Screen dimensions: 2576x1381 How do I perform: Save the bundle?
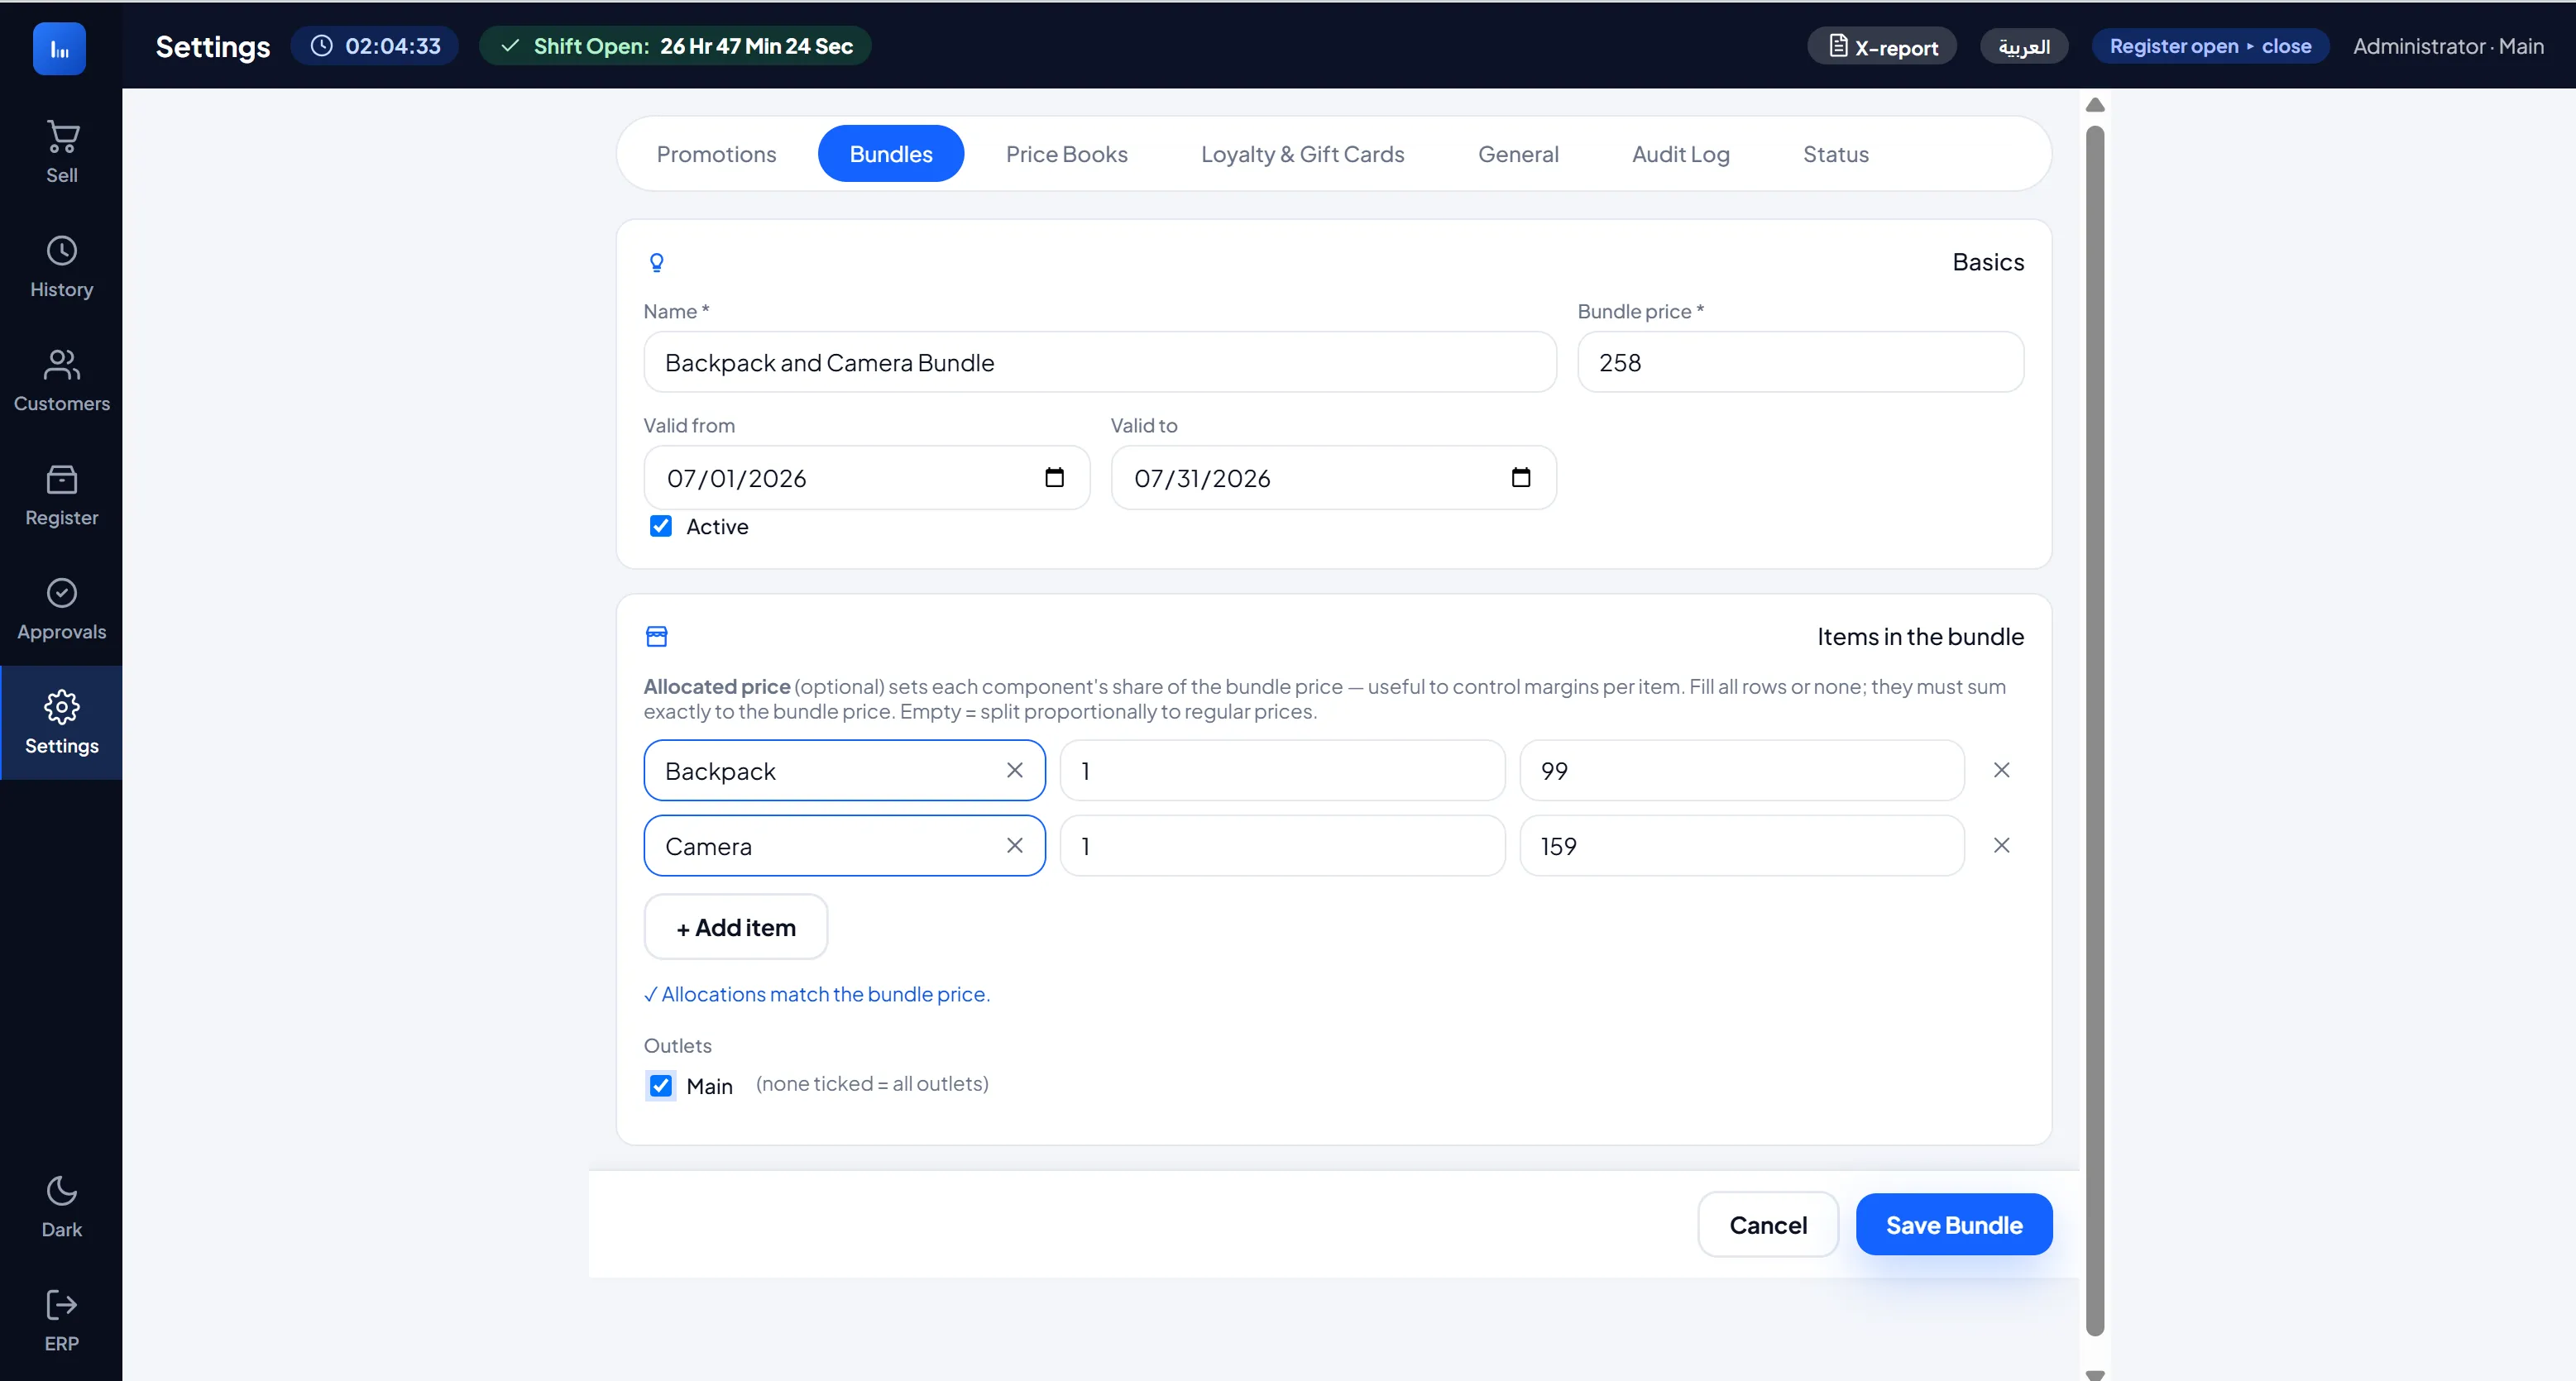coord(1954,1224)
